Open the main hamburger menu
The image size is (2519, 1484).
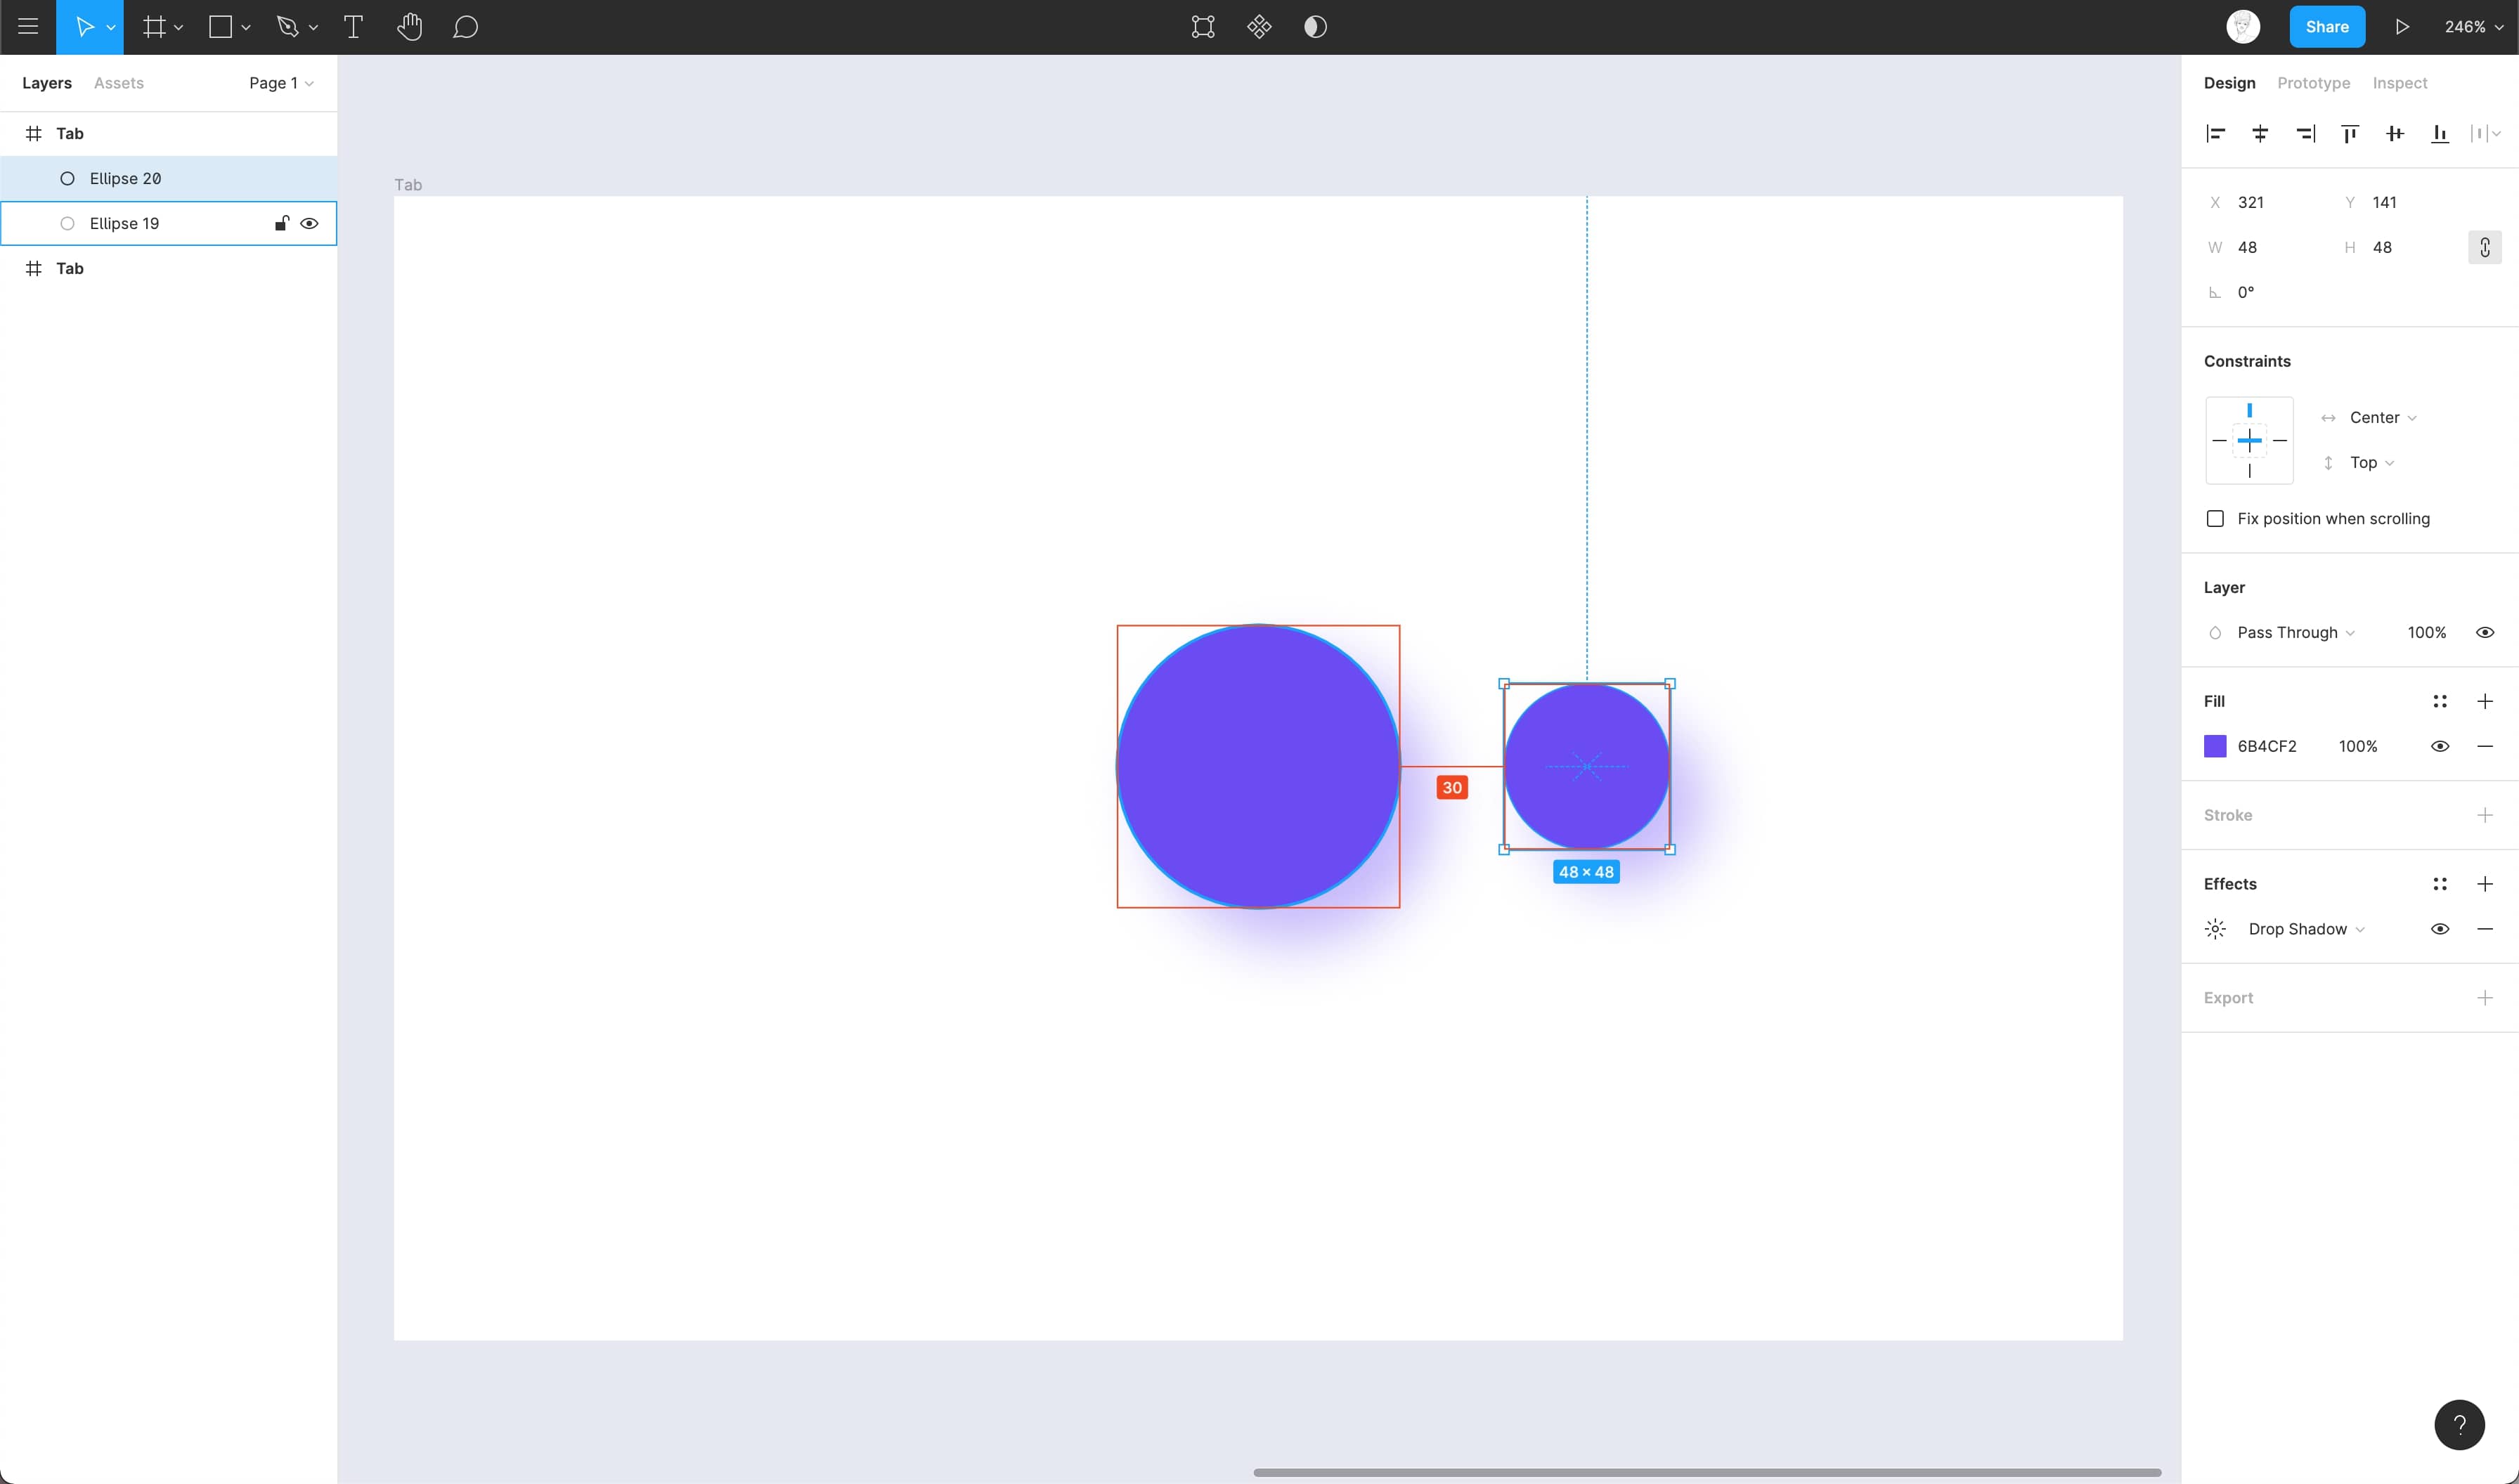click(x=28, y=27)
